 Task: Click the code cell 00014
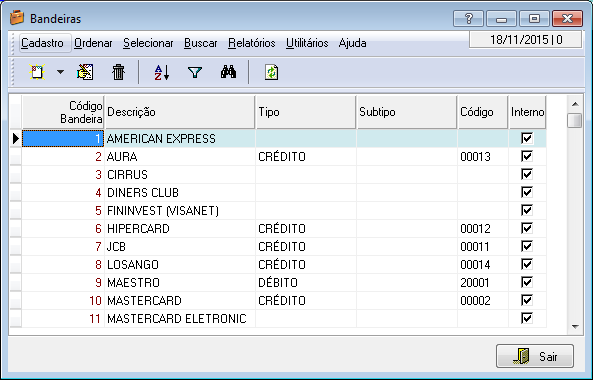(483, 265)
